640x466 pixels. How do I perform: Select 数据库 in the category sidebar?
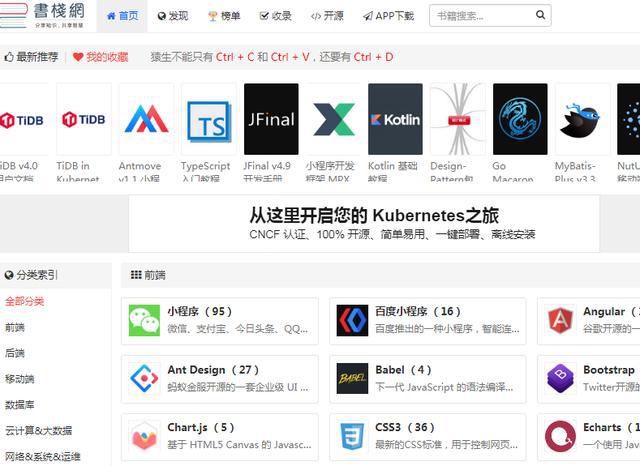[x=20, y=404]
